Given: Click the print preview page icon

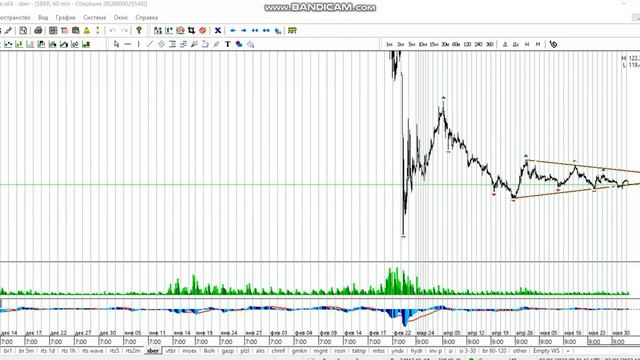Looking at the screenshot, I should pyautogui.click(x=23, y=31).
